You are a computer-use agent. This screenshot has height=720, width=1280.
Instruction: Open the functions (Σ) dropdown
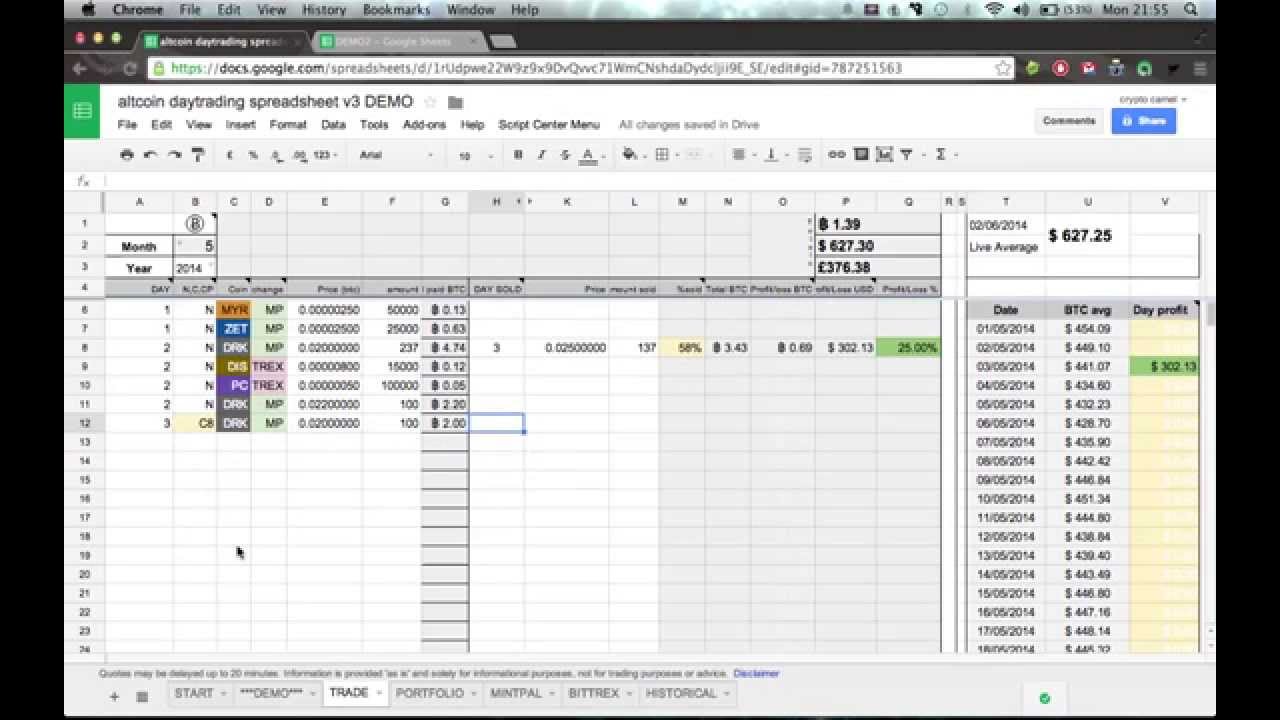point(944,155)
